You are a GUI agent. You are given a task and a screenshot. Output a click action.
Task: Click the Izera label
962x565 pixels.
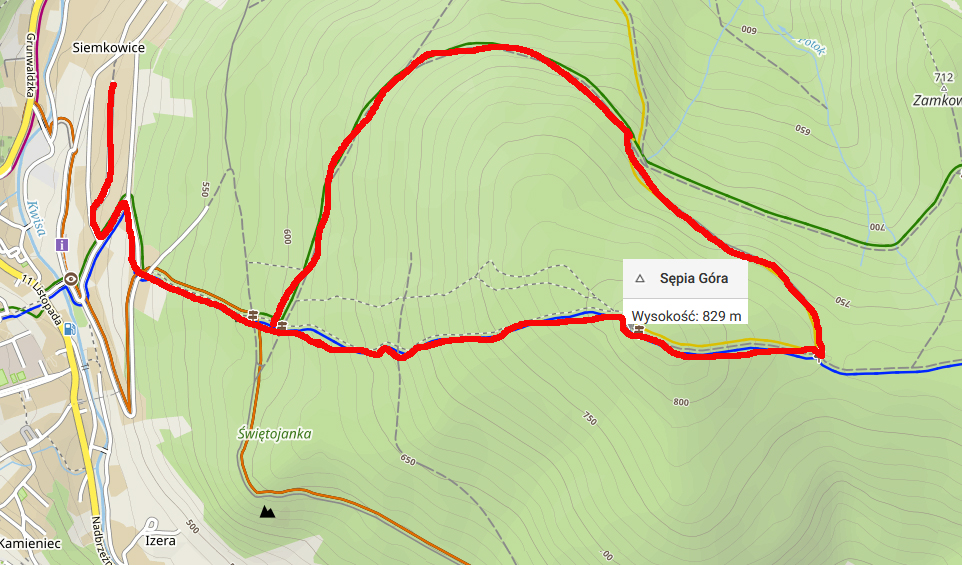point(160,541)
